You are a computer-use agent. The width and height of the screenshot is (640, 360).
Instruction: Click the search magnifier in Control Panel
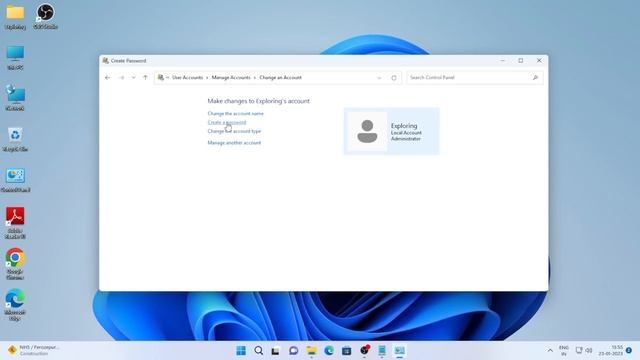coord(535,78)
